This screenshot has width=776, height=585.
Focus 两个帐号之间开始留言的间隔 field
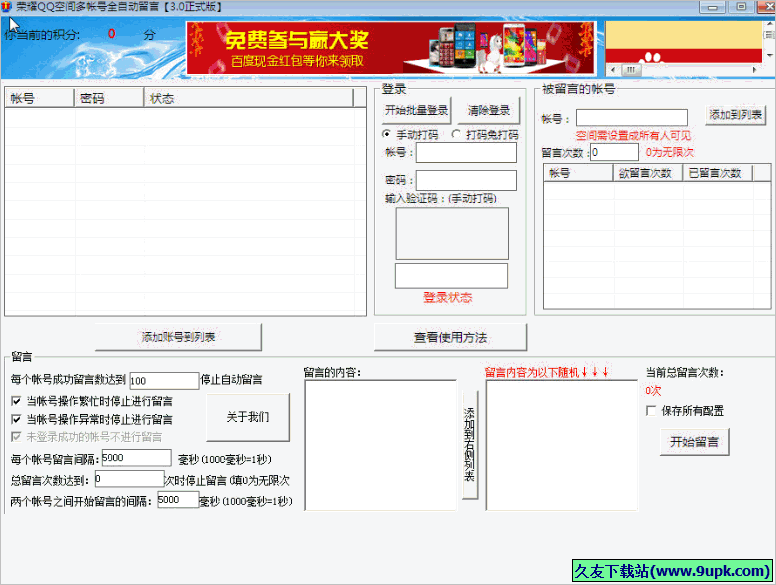(x=178, y=499)
